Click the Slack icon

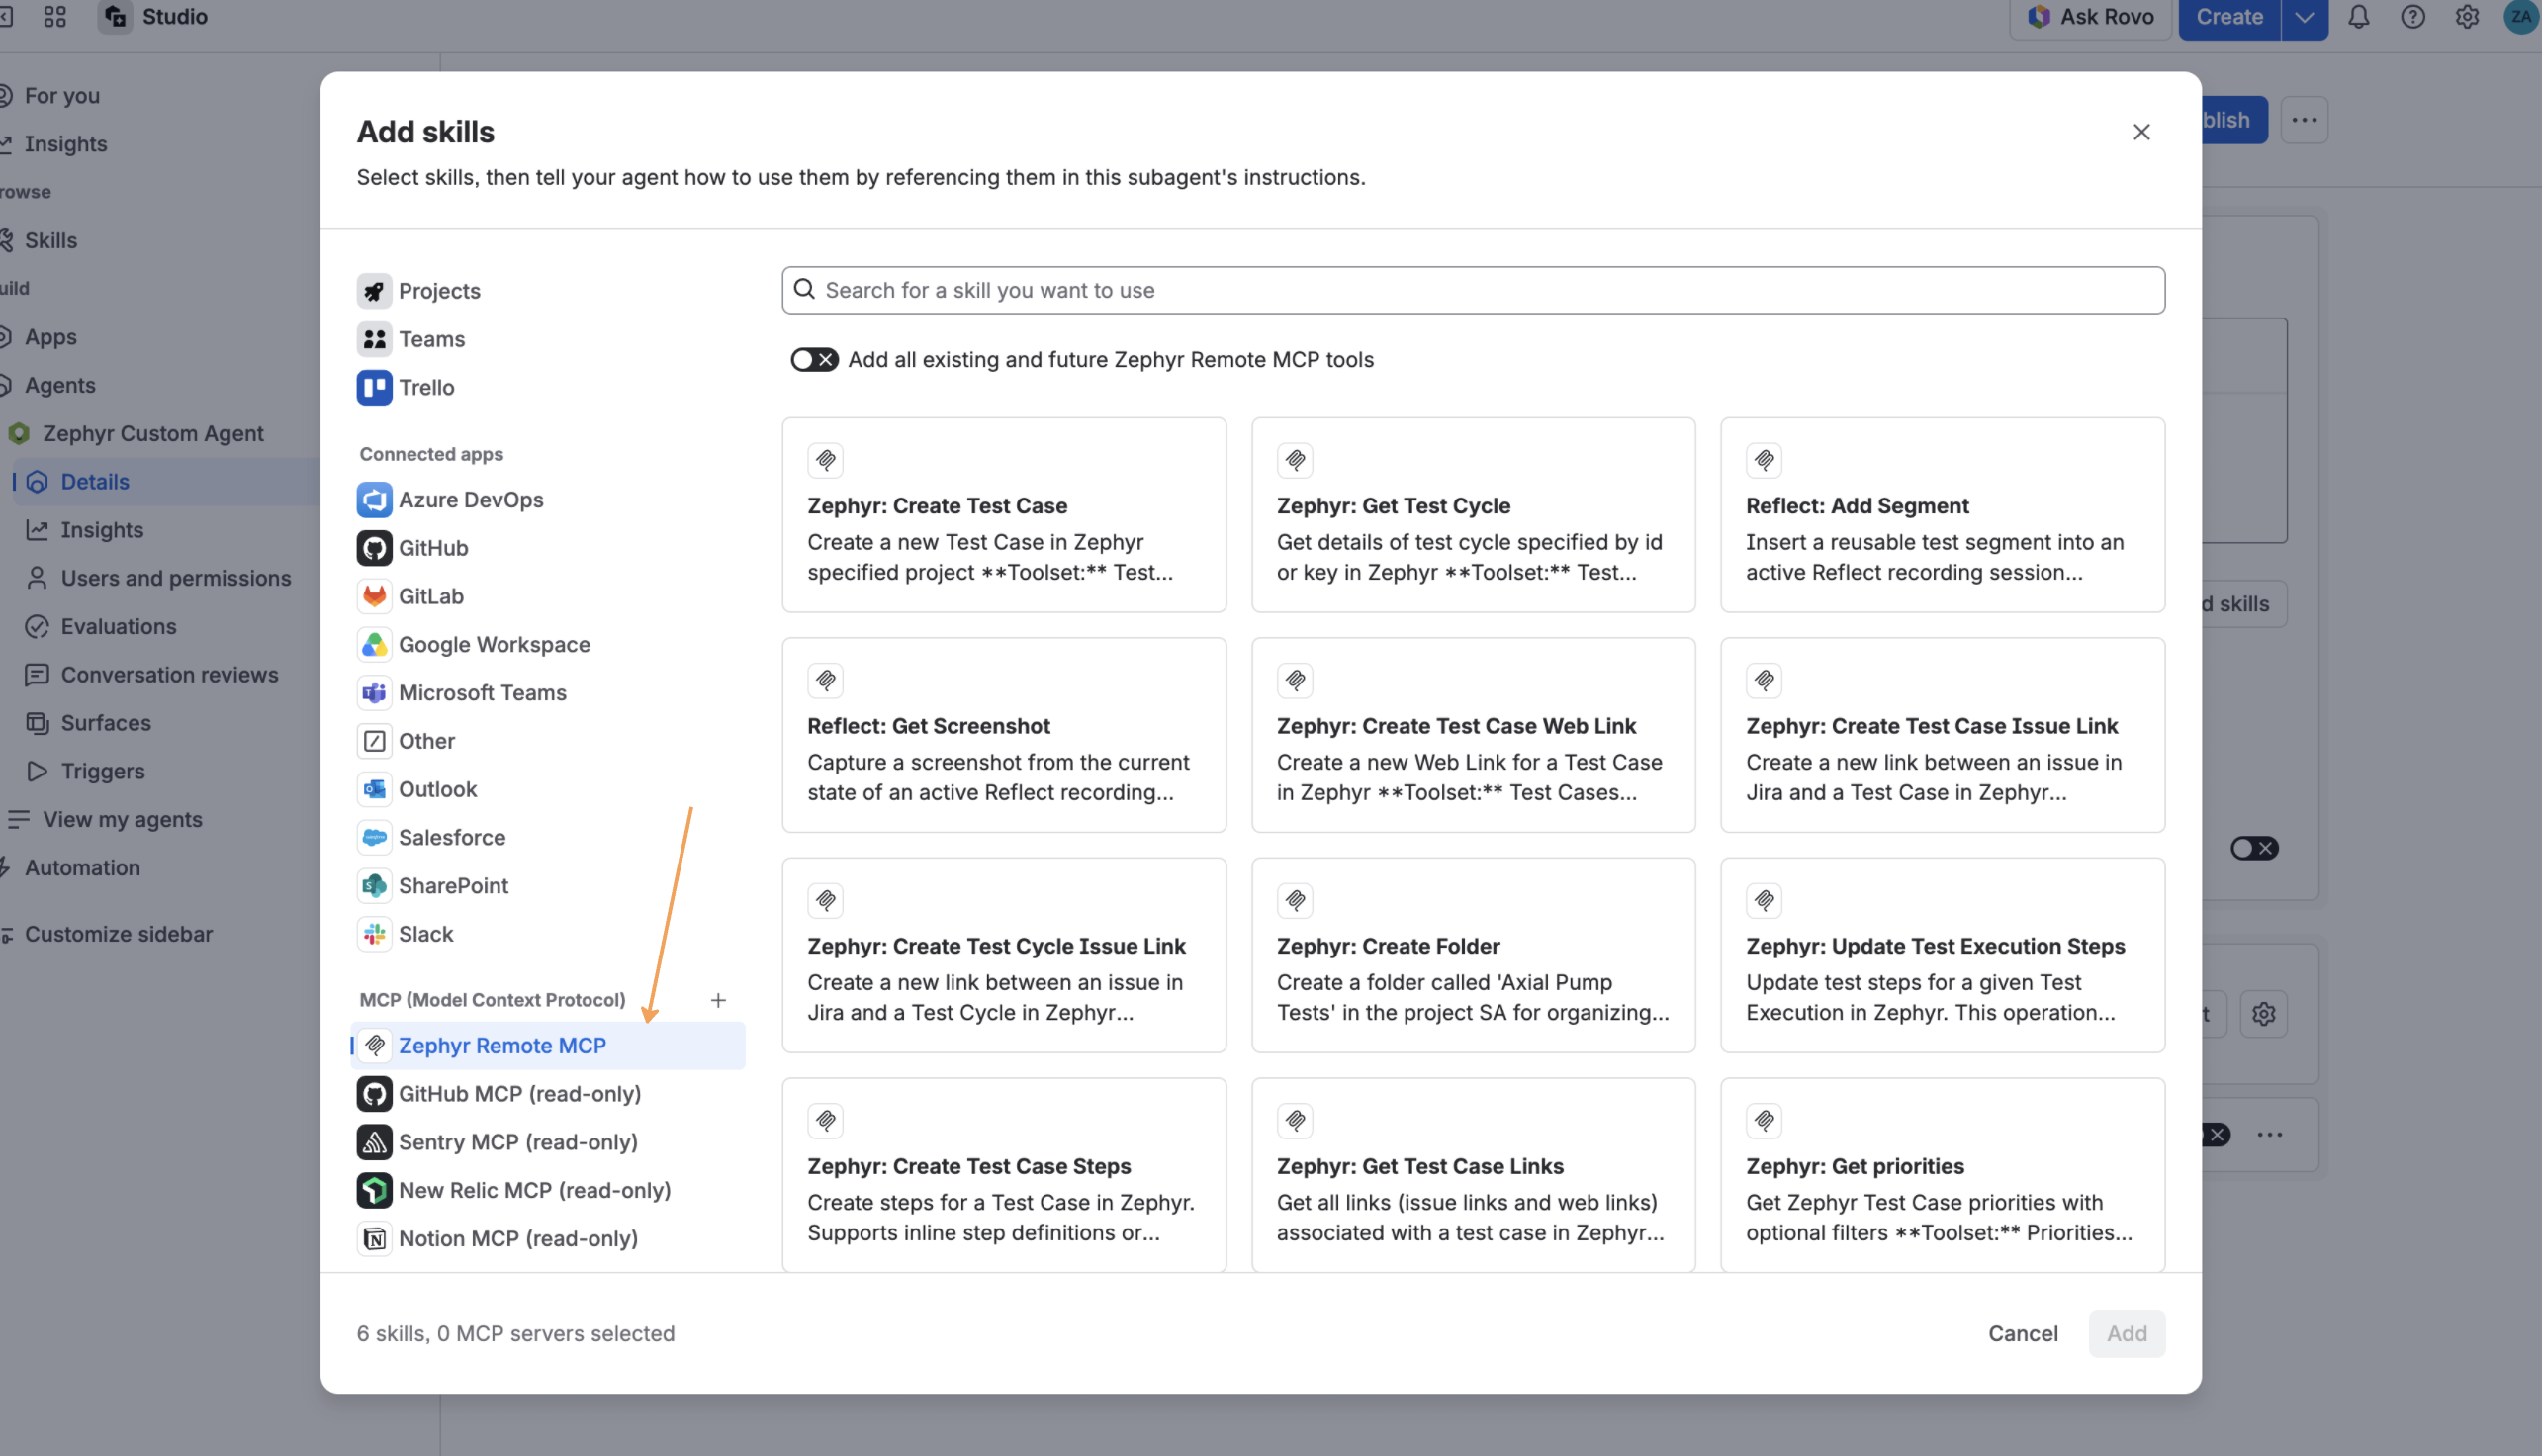(374, 933)
